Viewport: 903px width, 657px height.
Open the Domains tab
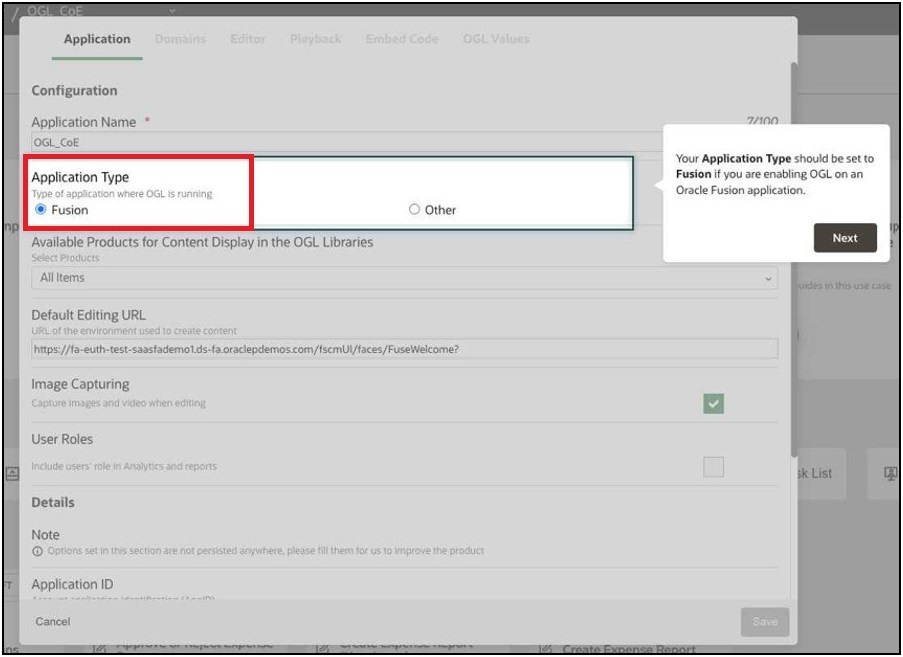(180, 39)
